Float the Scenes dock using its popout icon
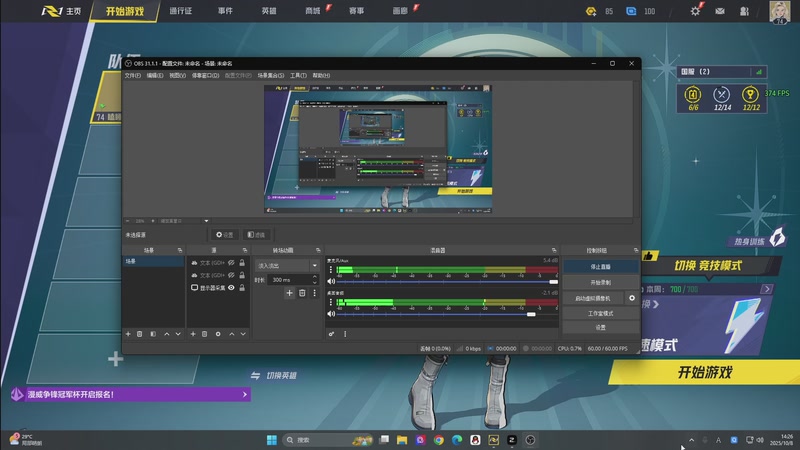 click(x=180, y=250)
